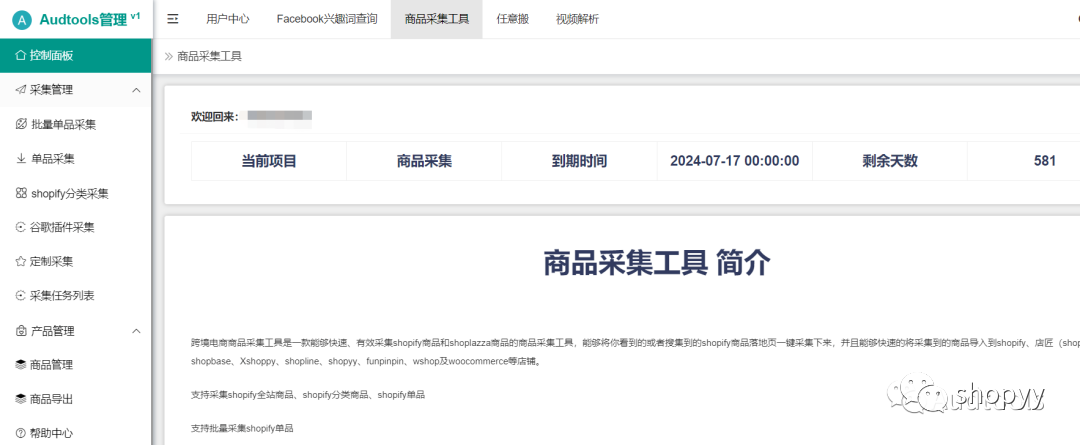Click the 商品采集工具 breadcrumb text
1080x445 pixels.
point(209,56)
